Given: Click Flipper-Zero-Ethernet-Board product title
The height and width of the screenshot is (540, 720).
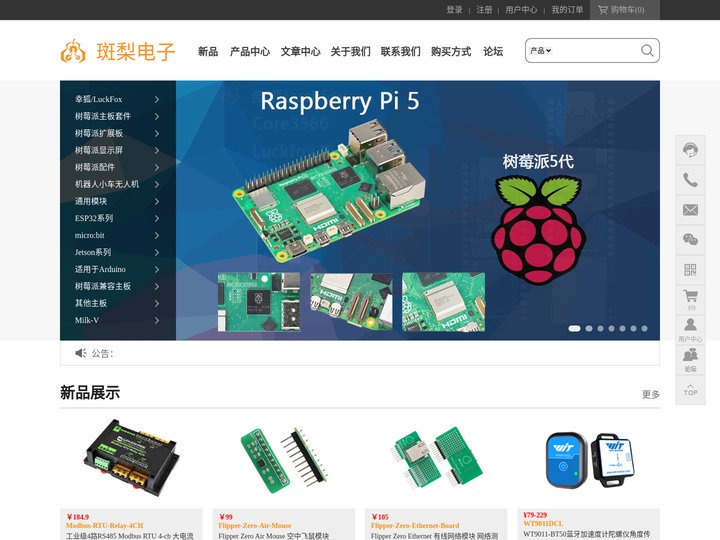Looking at the screenshot, I should 415,525.
